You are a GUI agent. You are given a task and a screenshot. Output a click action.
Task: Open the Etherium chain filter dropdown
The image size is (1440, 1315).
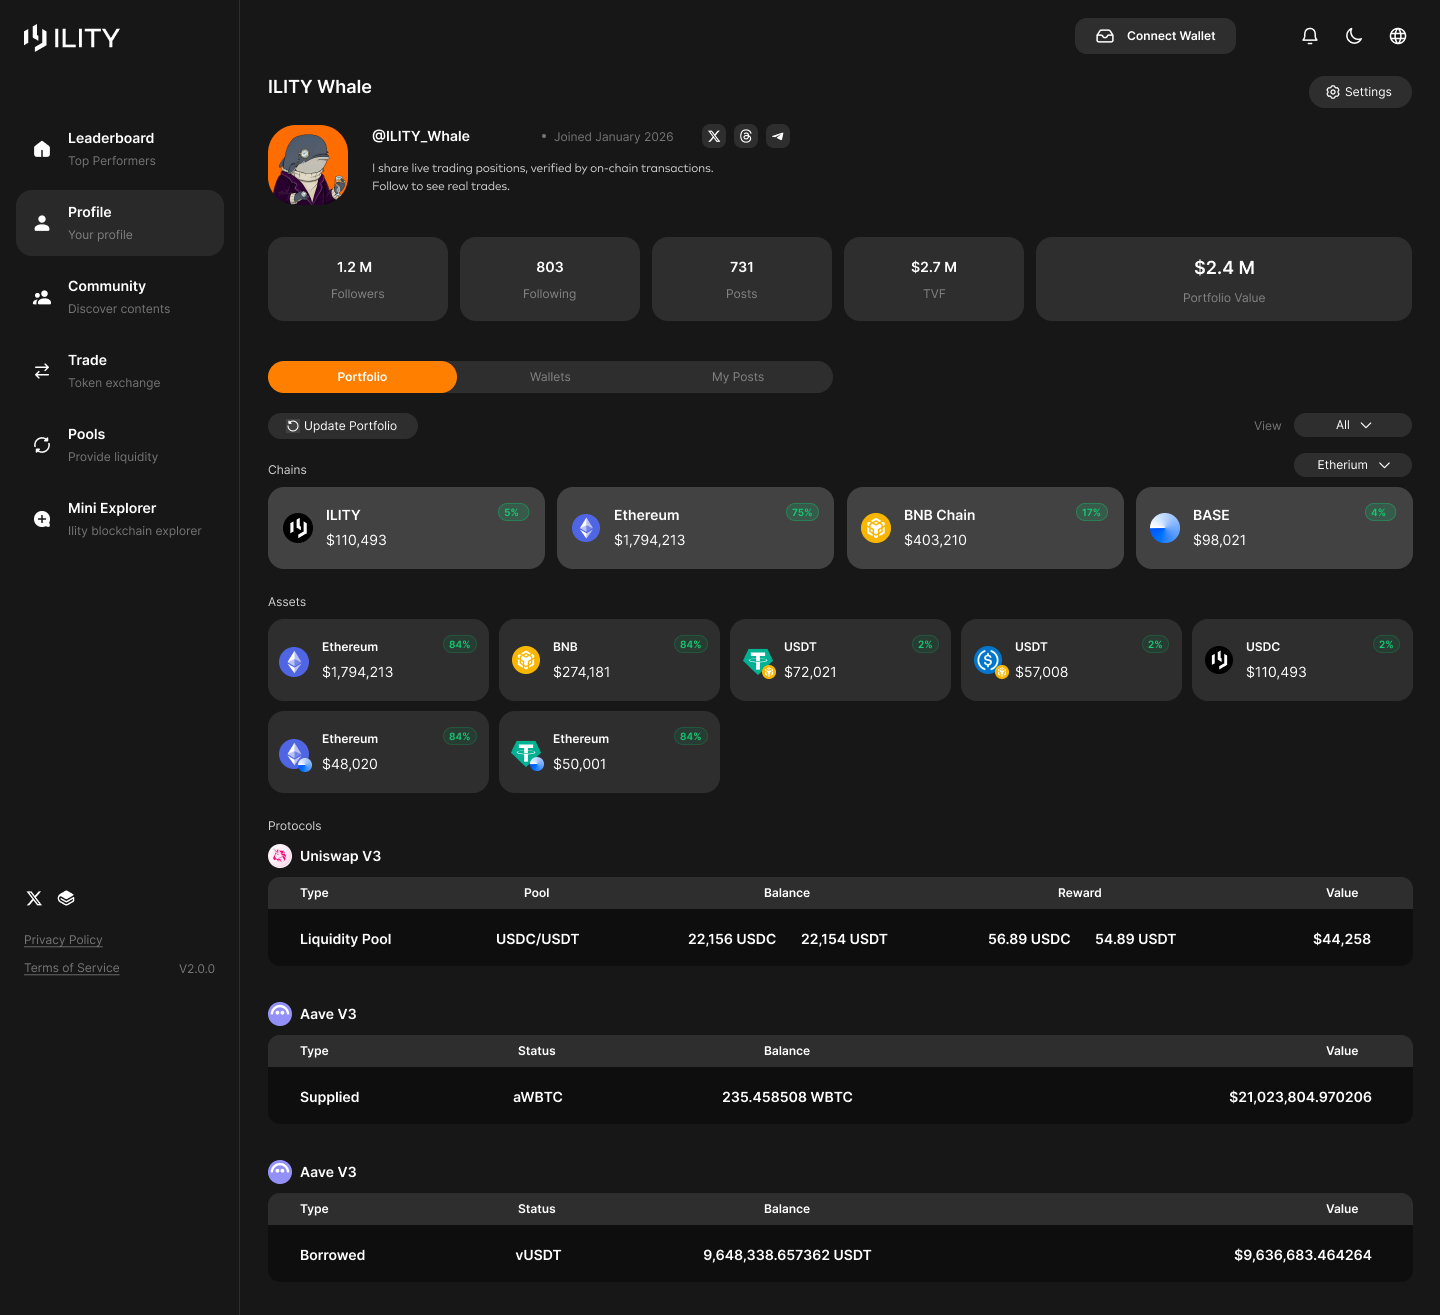pyautogui.click(x=1353, y=465)
